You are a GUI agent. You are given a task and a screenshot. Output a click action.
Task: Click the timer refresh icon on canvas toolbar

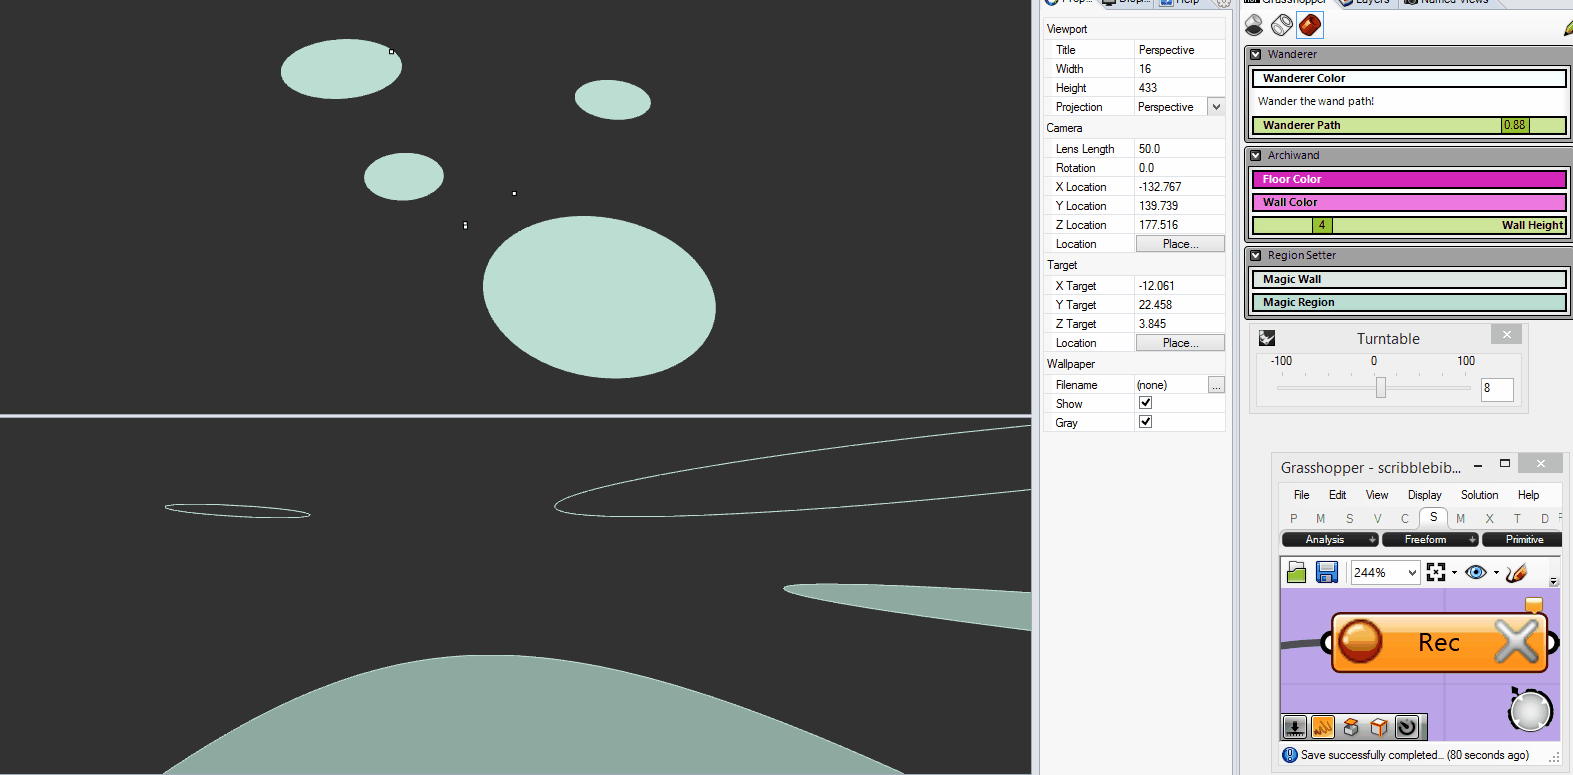1407,727
